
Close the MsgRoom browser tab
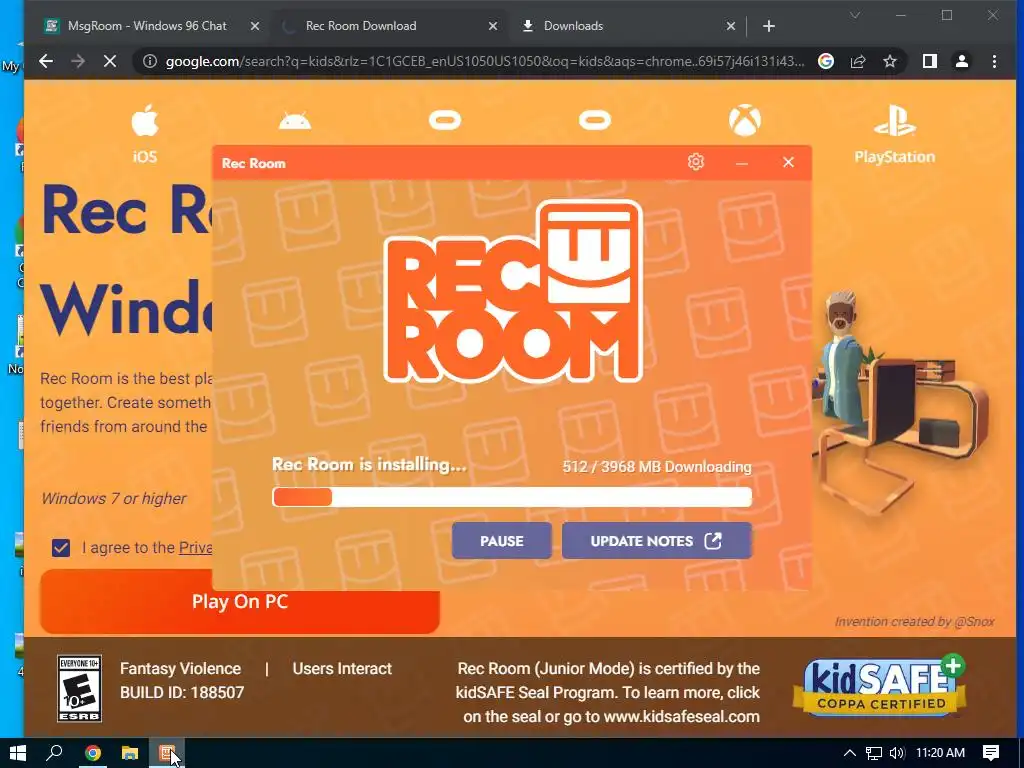[255, 26]
